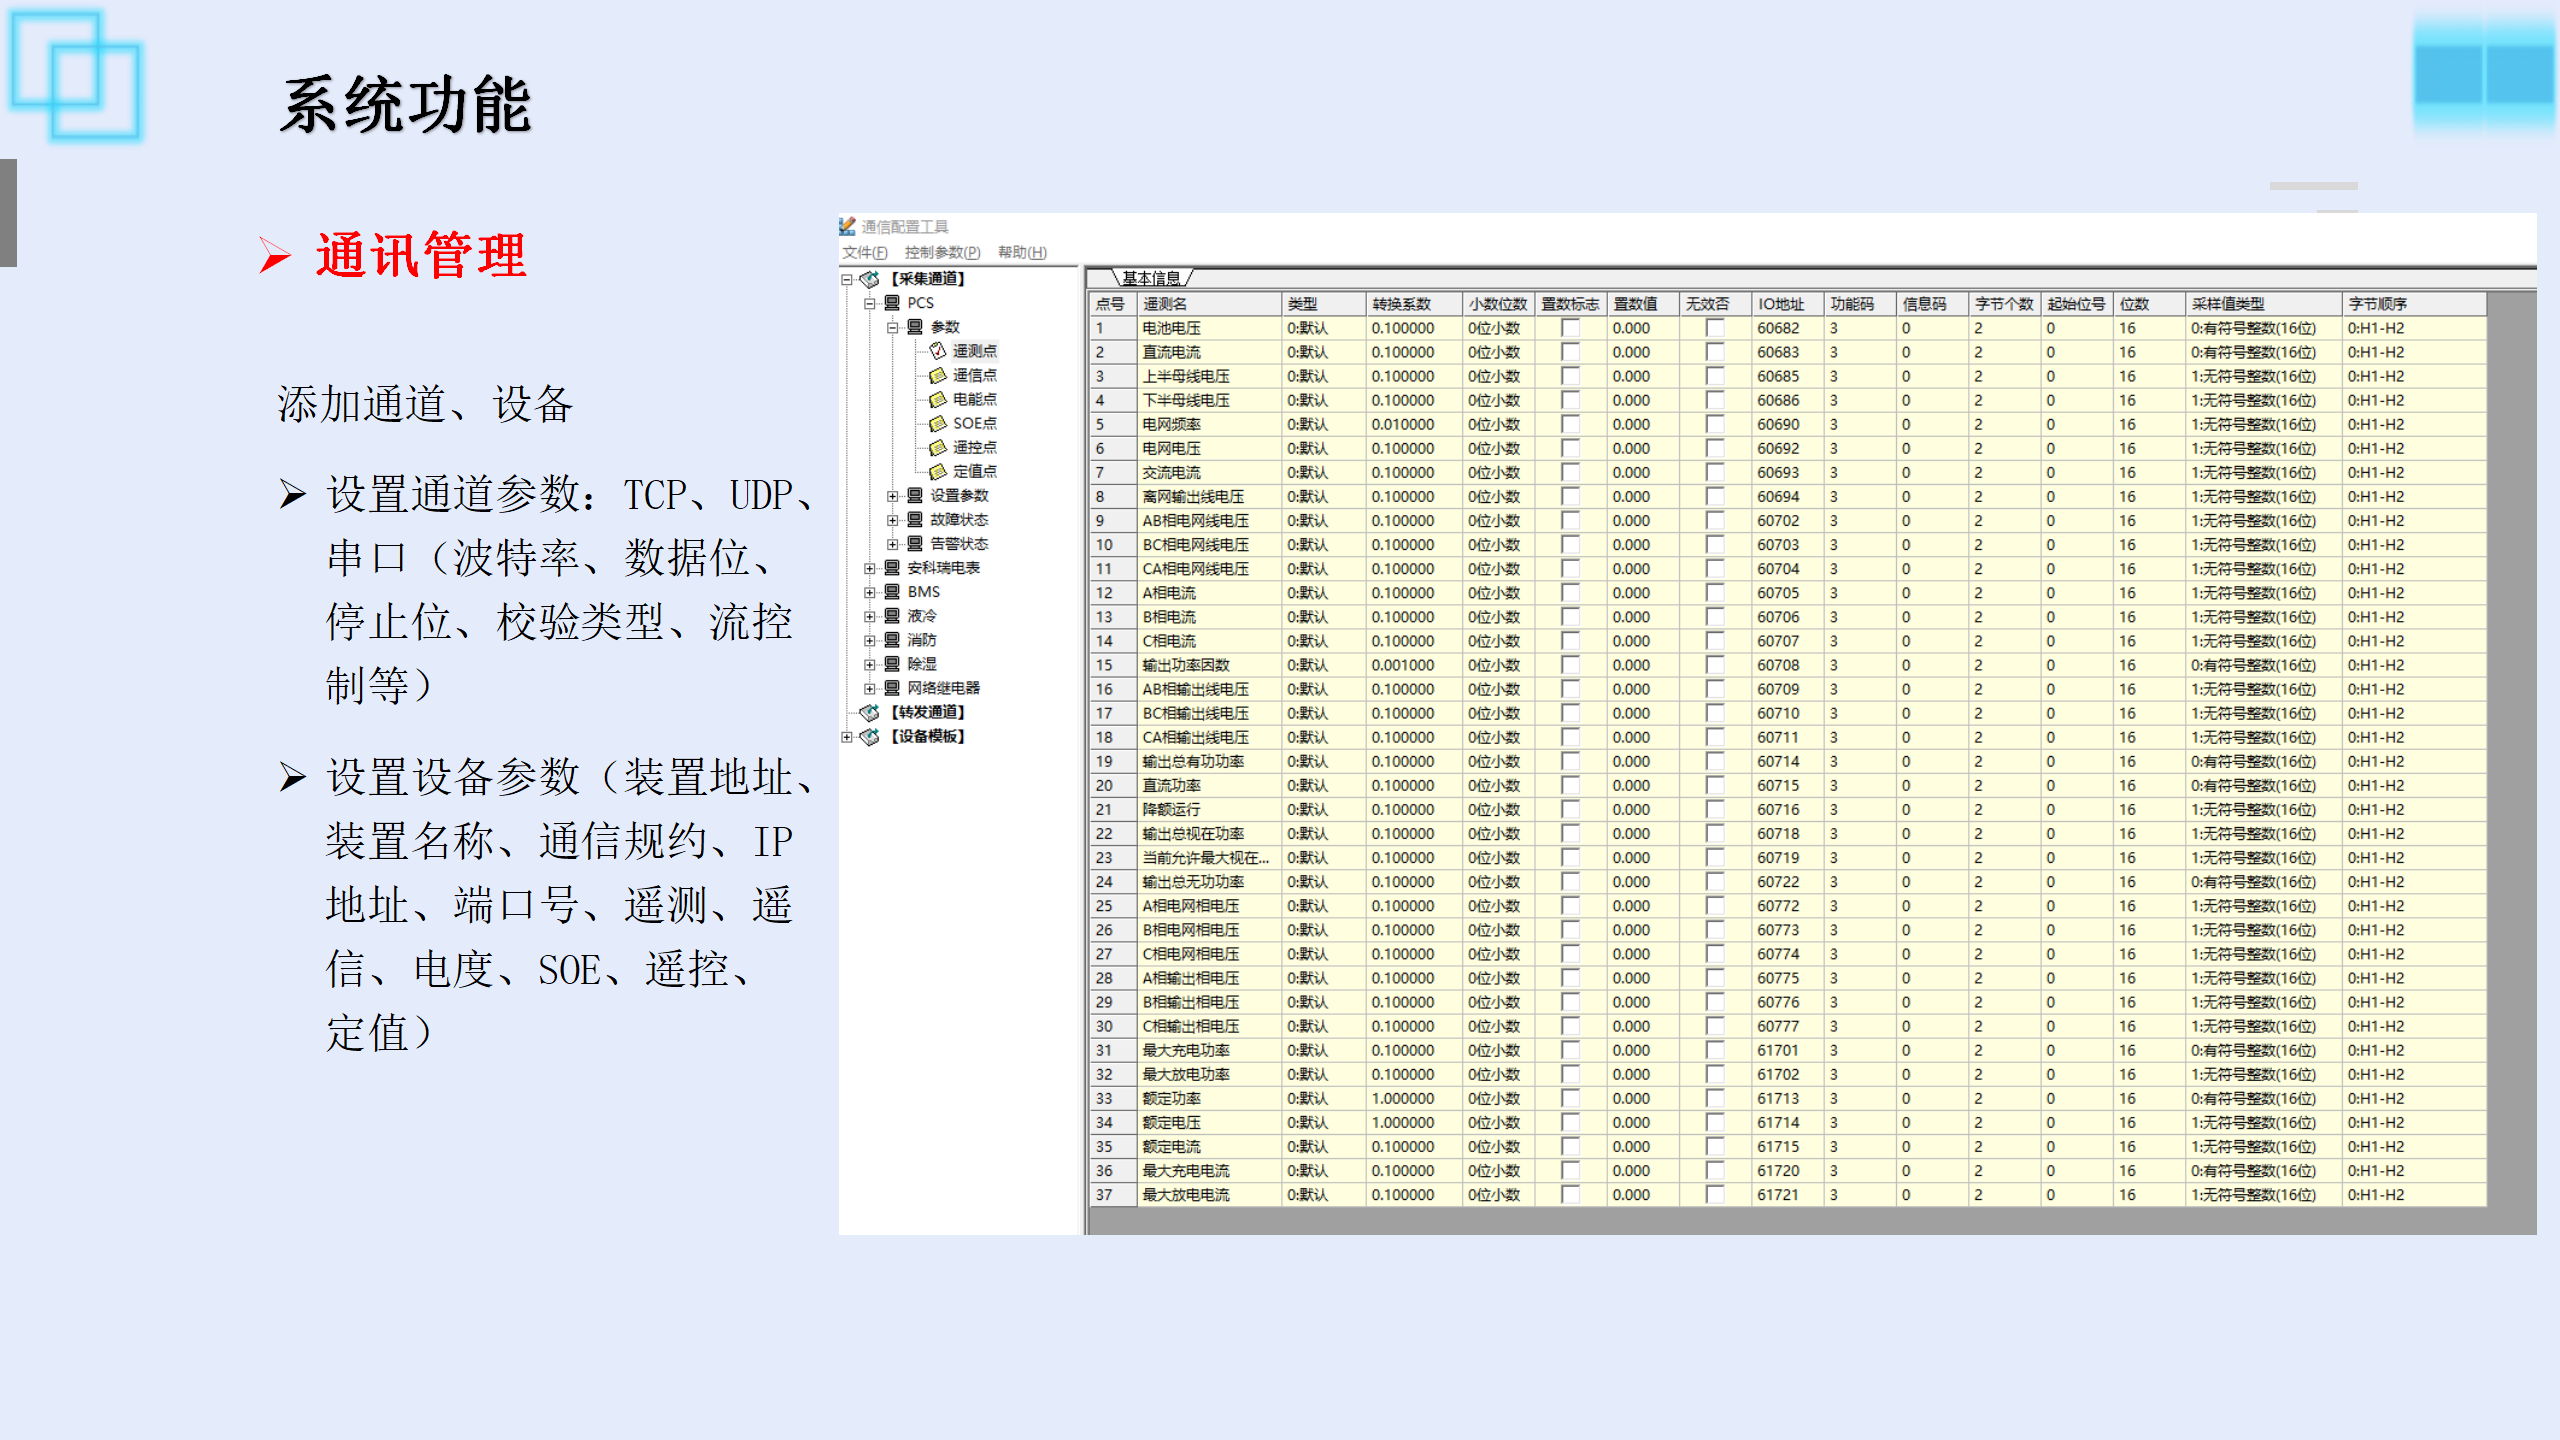This screenshot has height=1440, width=2560.
Task: Check 置数标志 box for 输出功率因数 row
Action: pos(1570,665)
